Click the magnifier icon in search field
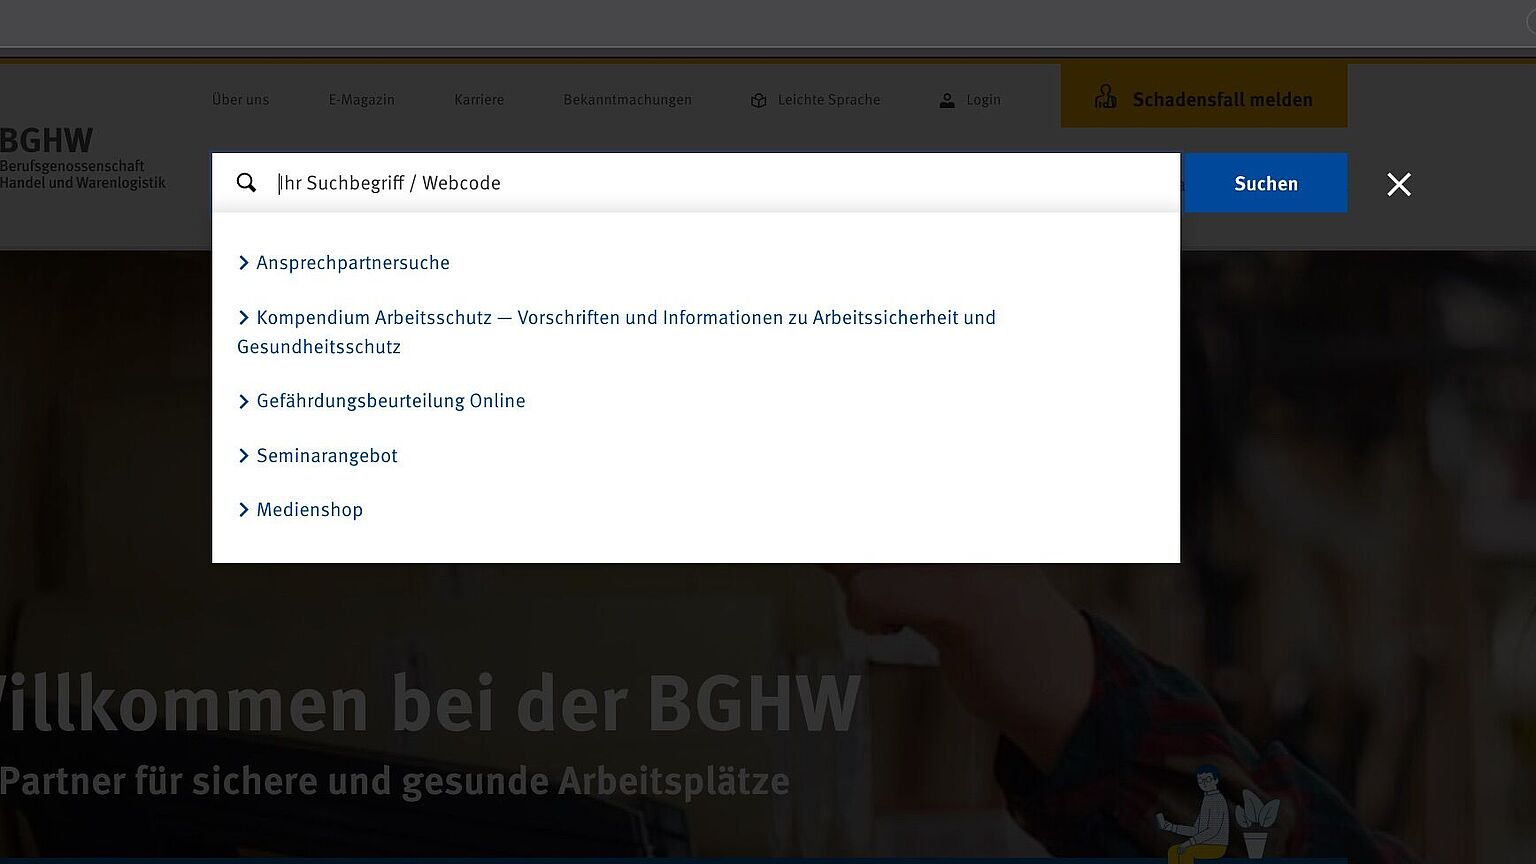1536x864 pixels. tap(246, 183)
